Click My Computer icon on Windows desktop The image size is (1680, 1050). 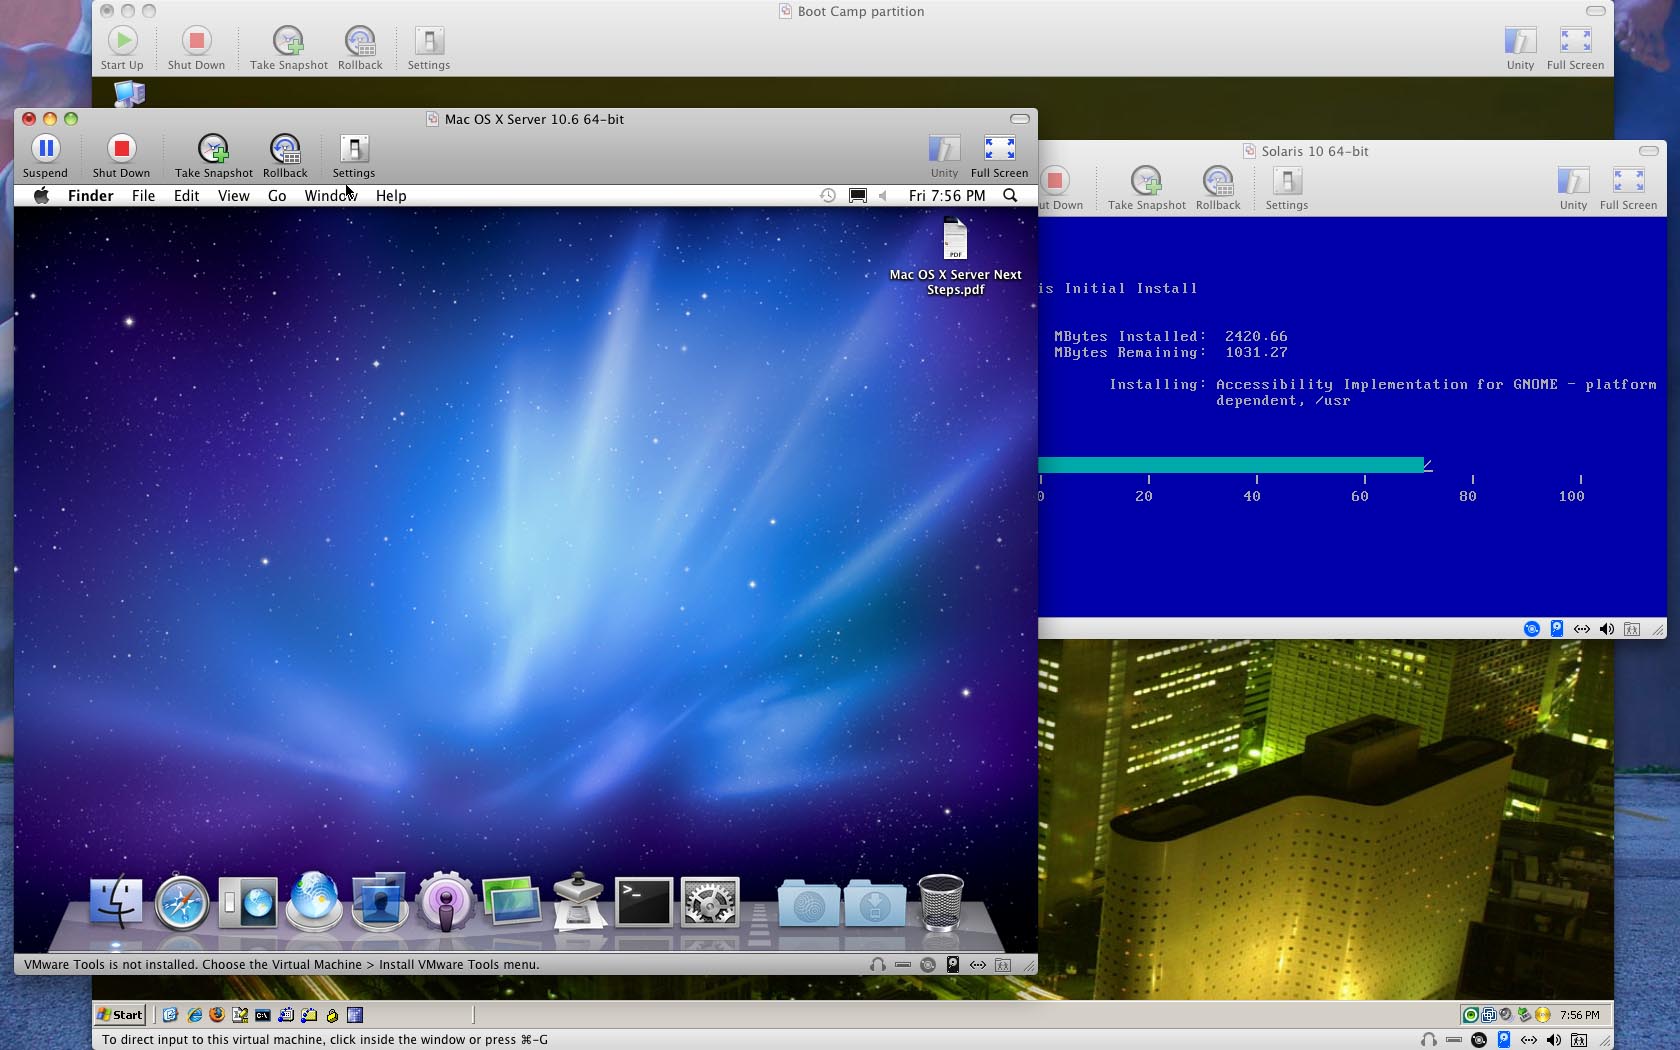[x=130, y=94]
